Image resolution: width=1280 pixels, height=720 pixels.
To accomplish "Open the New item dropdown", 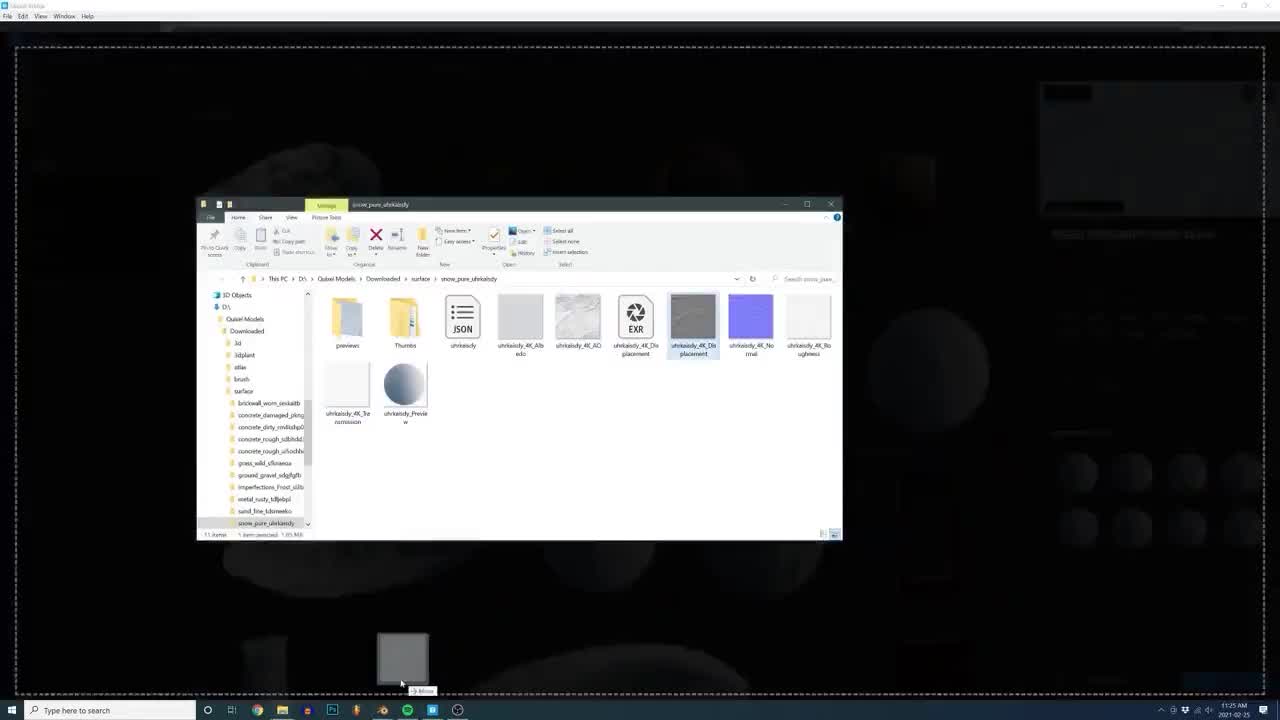I will click(x=454, y=231).
